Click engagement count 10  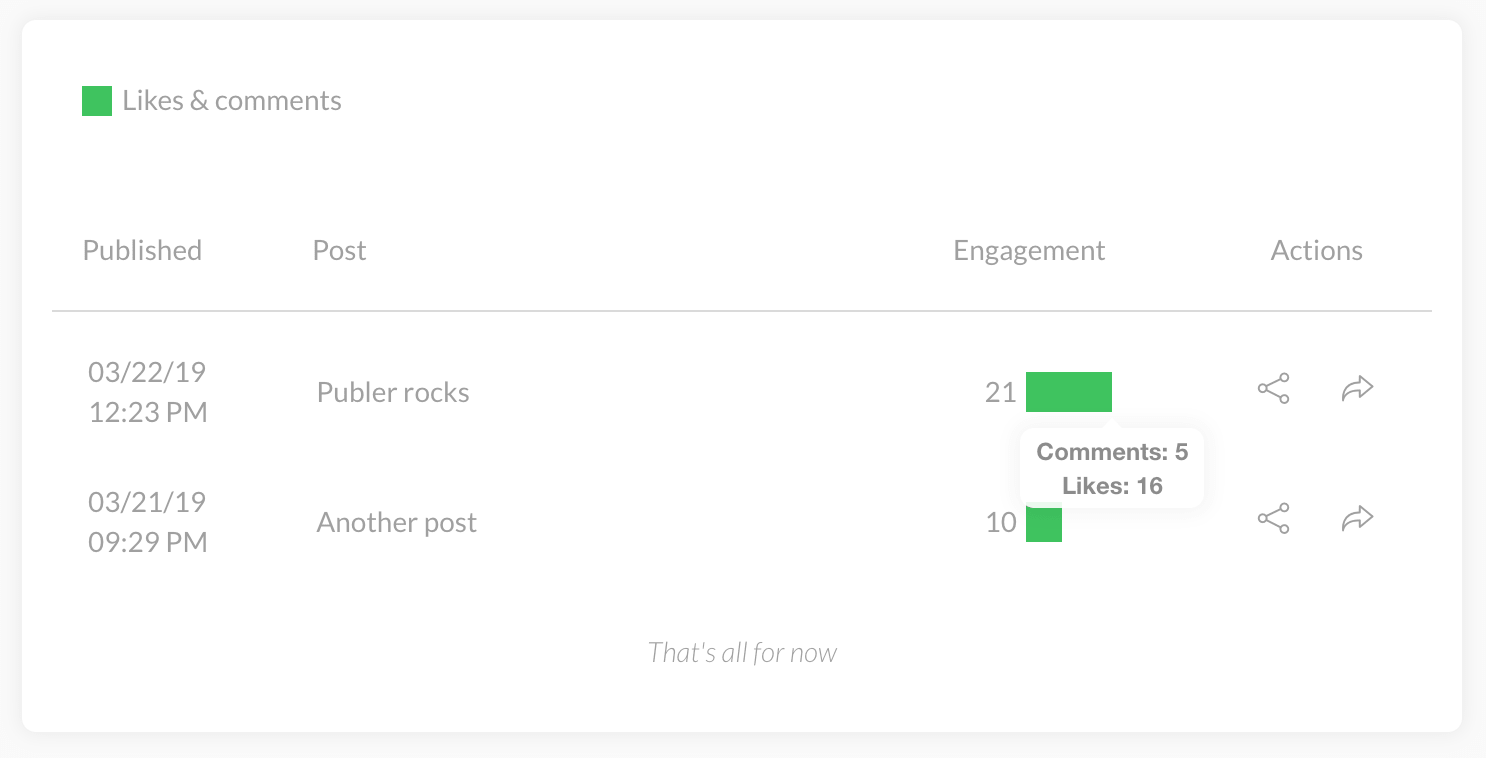click(x=1000, y=522)
